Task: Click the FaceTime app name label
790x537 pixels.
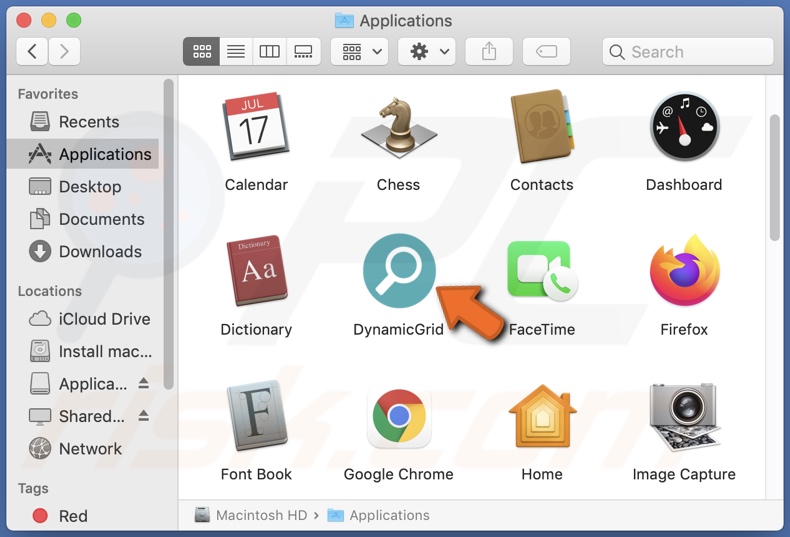Action: point(542,329)
